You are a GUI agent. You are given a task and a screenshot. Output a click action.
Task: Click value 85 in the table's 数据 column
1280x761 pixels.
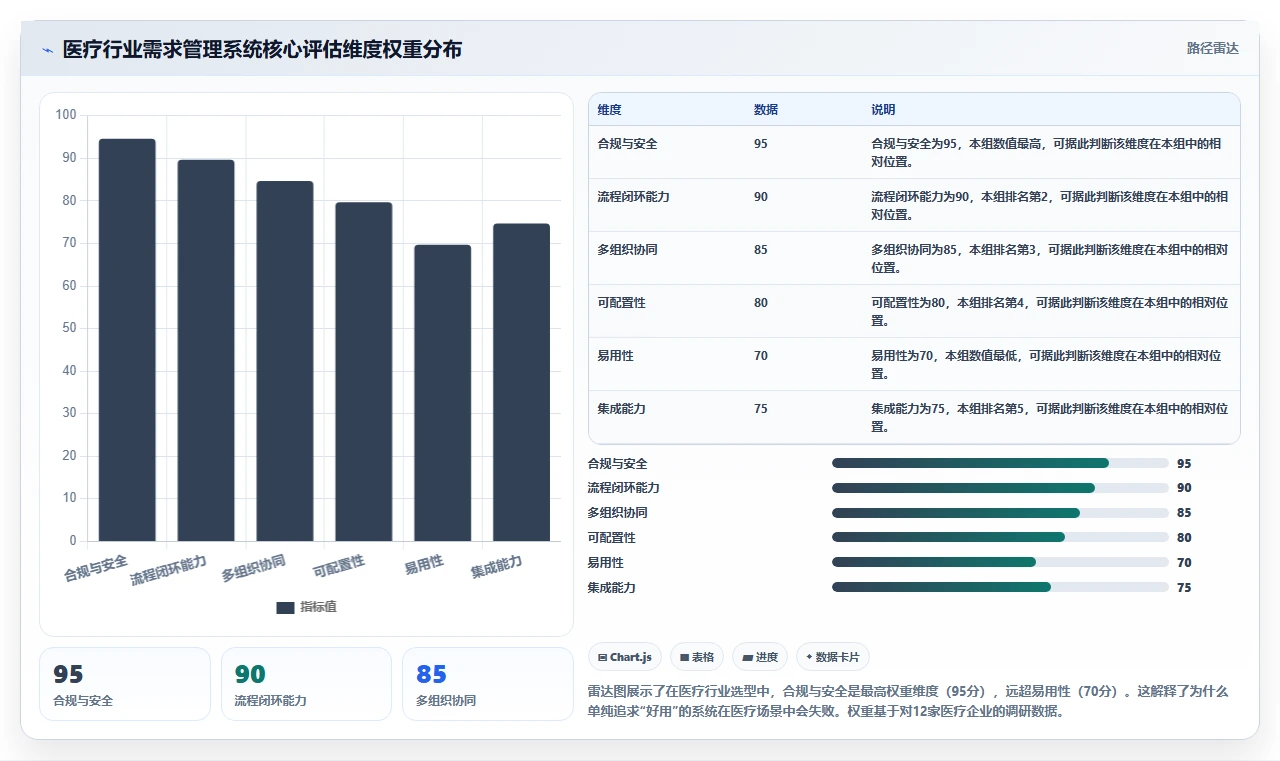pyautogui.click(x=761, y=250)
